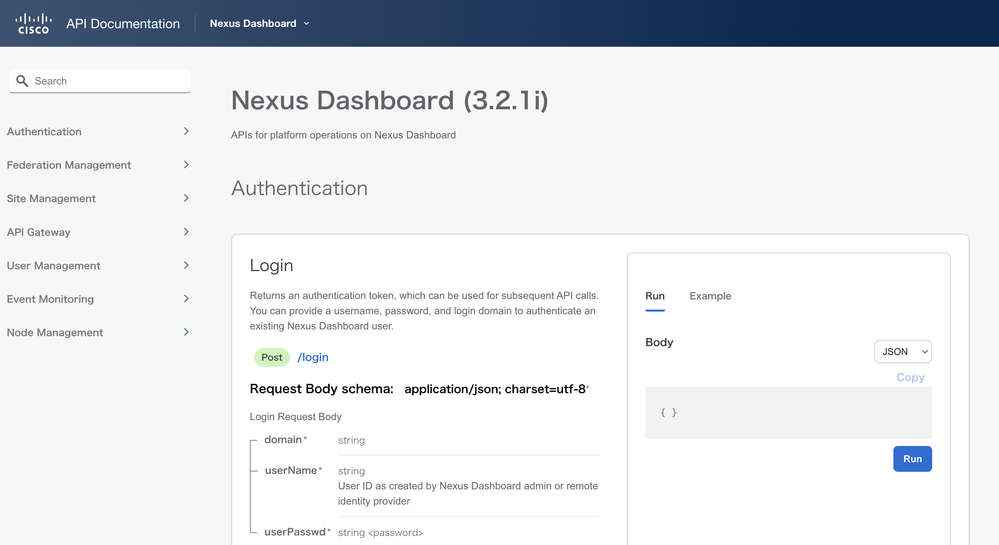999x545 pixels.
Task: Select the domain parameter name
Action: pyautogui.click(x=283, y=439)
